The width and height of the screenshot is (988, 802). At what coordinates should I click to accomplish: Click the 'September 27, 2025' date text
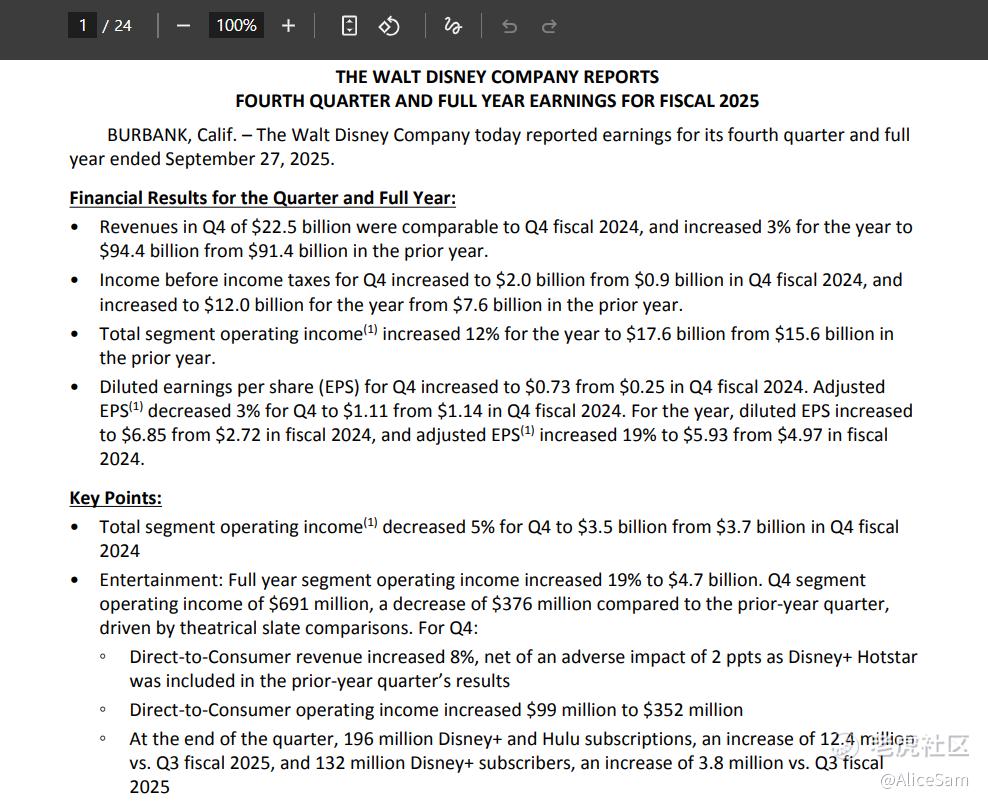pyautogui.click(x=248, y=159)
